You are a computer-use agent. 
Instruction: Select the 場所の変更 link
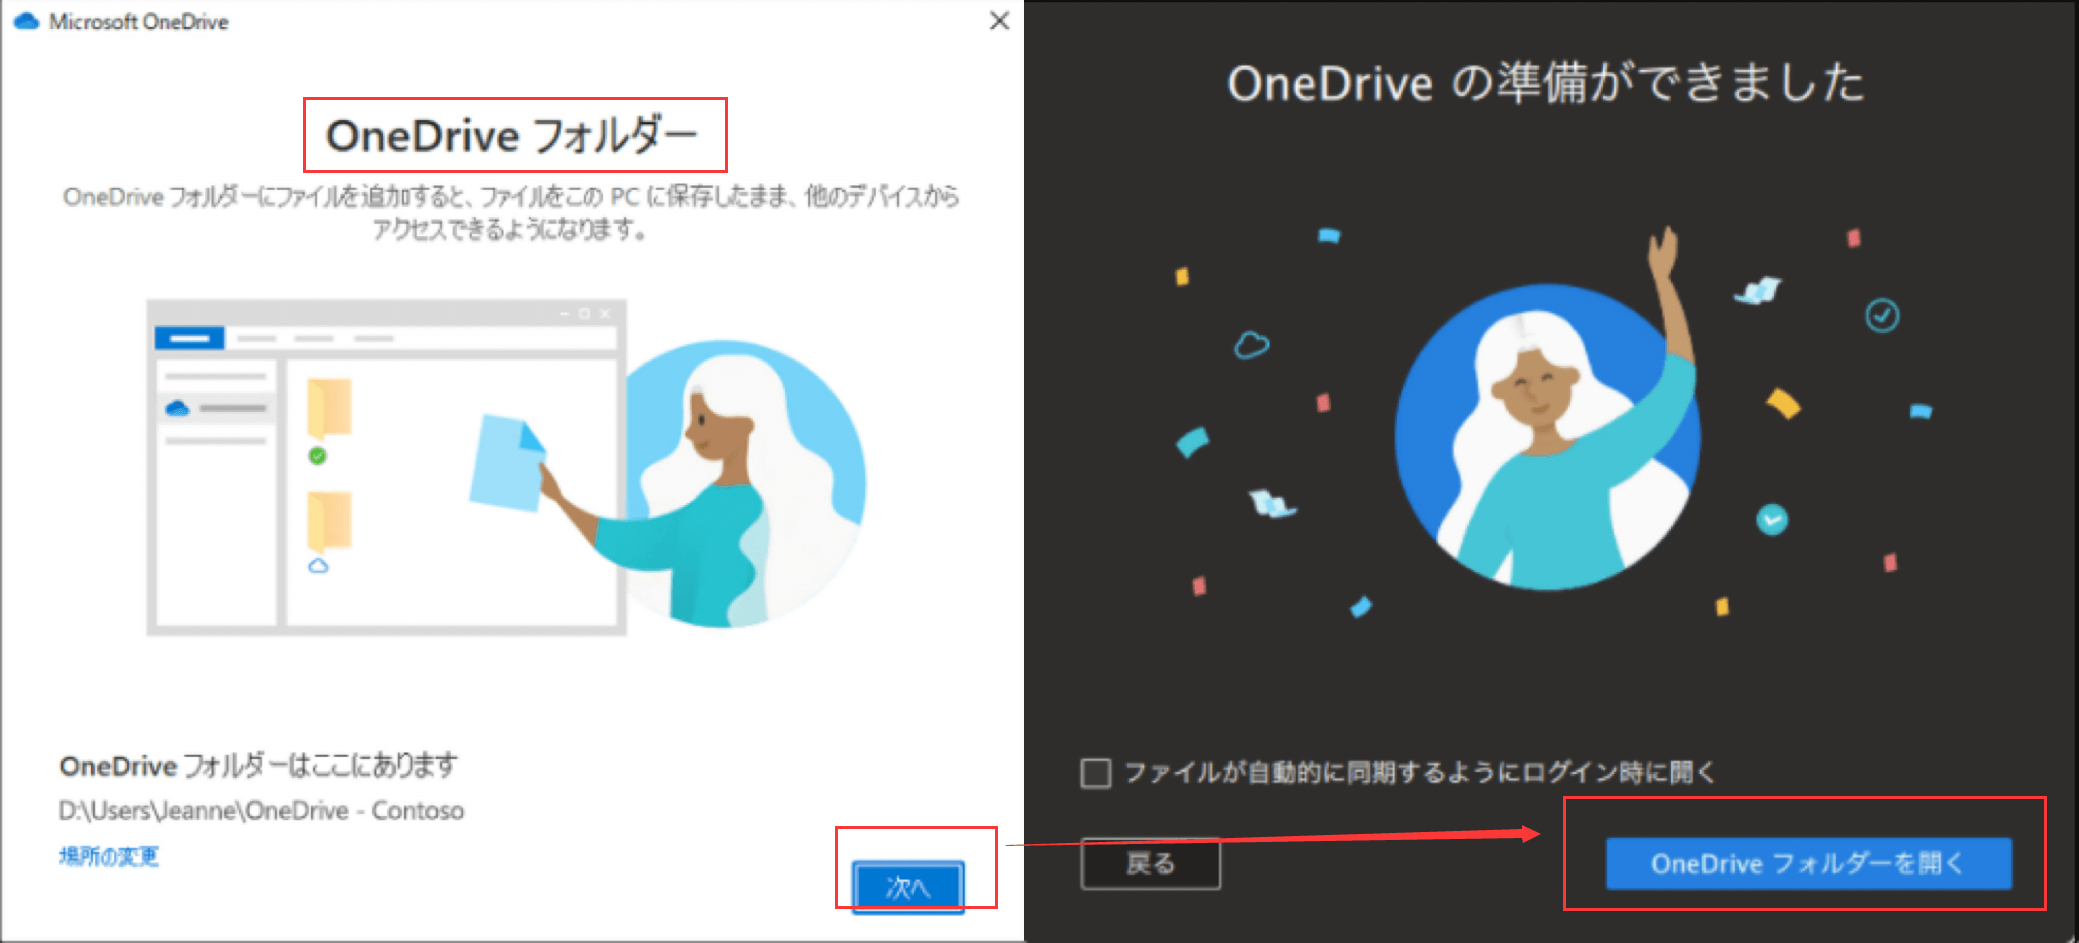click(x=110, y=856)
